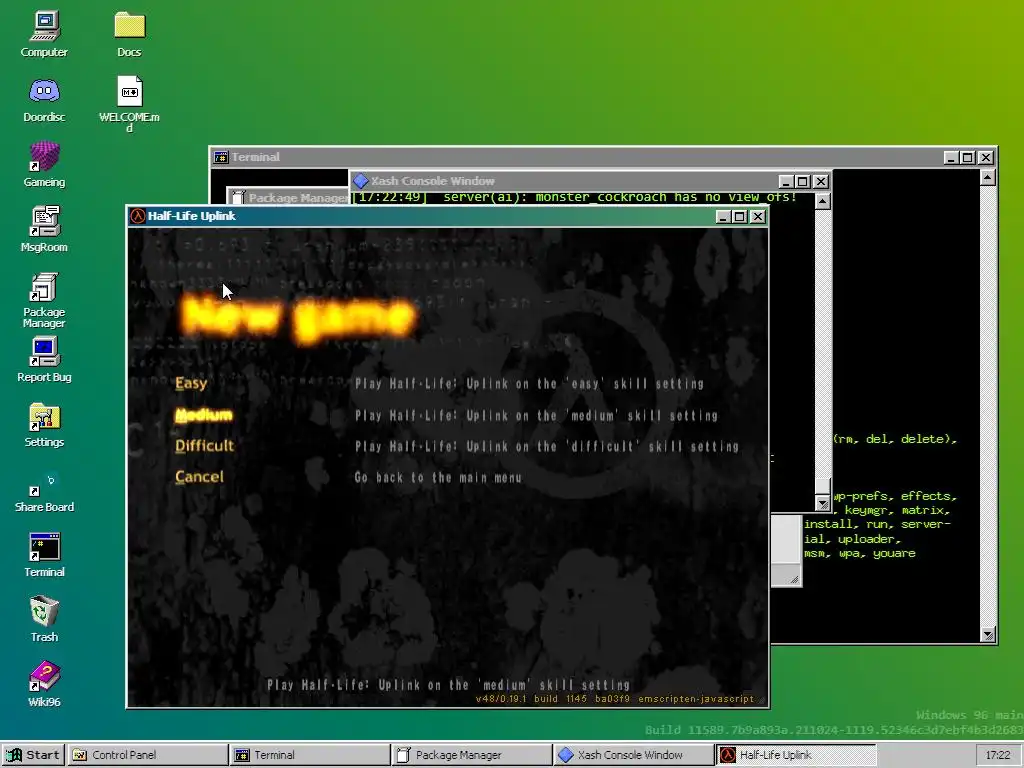Open the Computer desktop icon

point(44,35)
